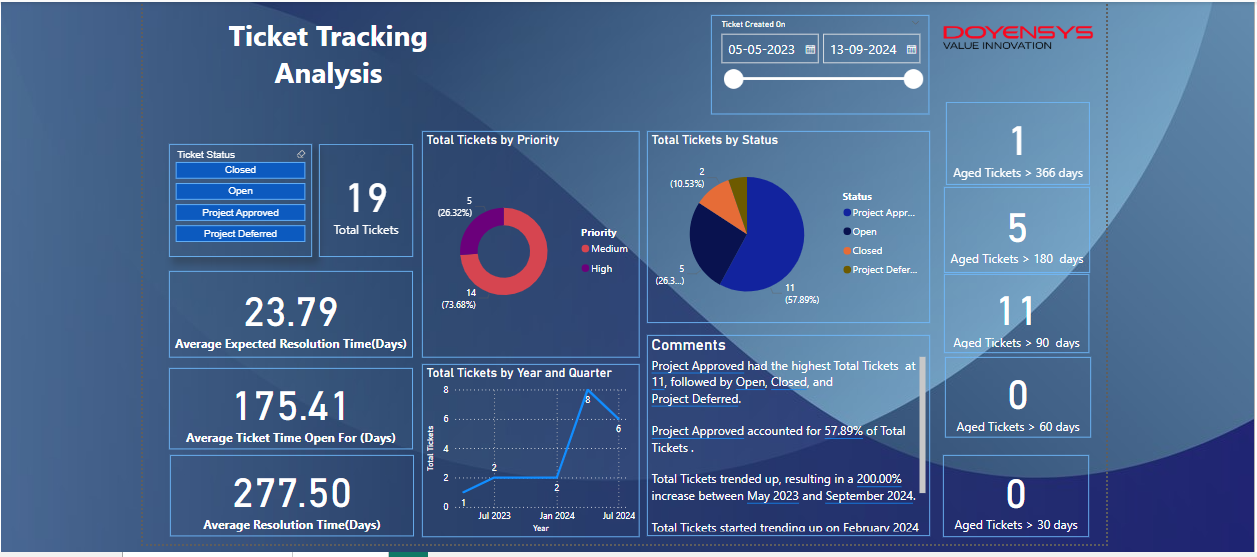Open the start date calendar picker icon
Image resolution: width=1257 pixels, height=557 pixels.
810,49
